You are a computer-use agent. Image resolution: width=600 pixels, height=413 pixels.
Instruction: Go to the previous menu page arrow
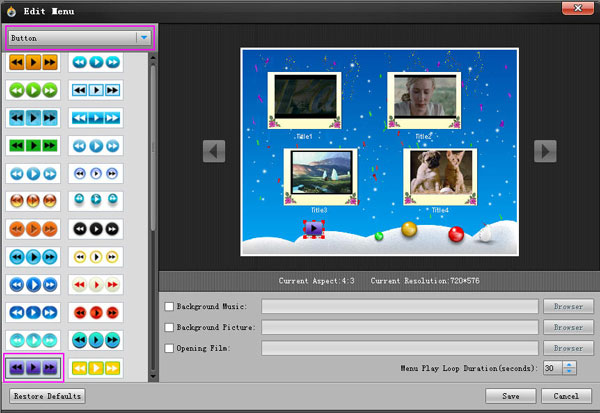point(214,150)
